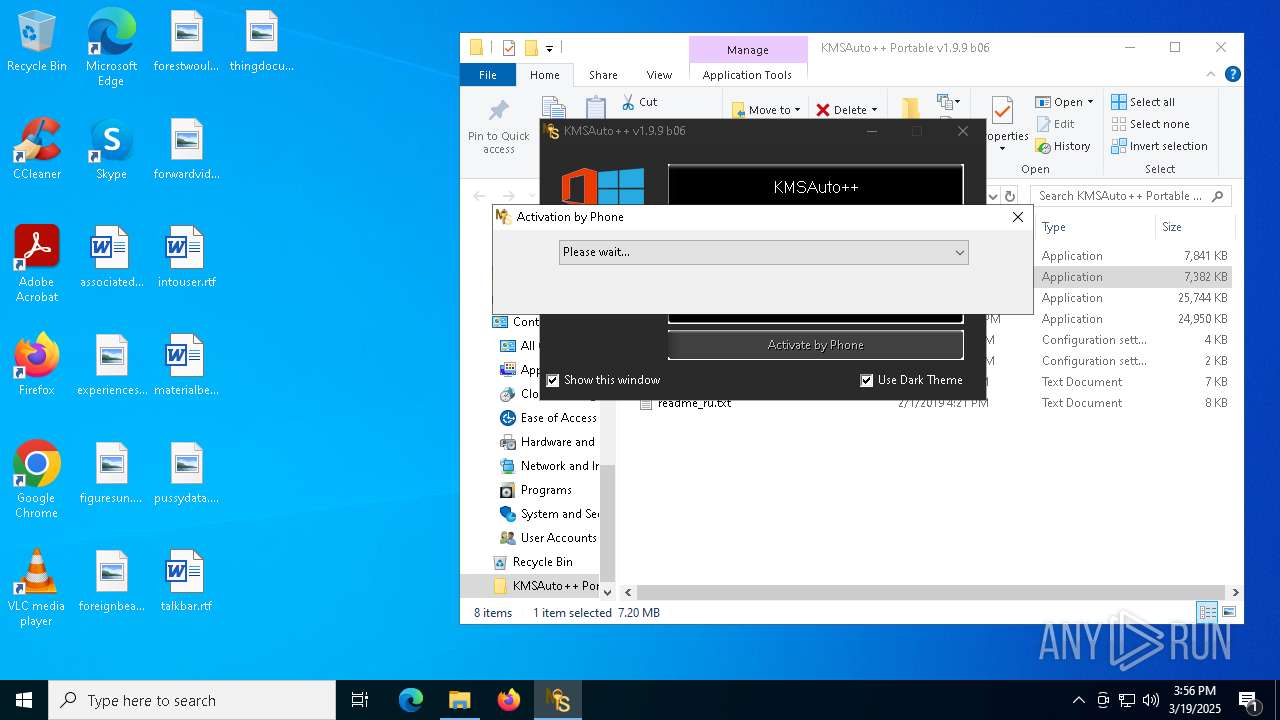Click the History button
Viewport: 1280px width, 720px height.
(x=1063, y=146)
